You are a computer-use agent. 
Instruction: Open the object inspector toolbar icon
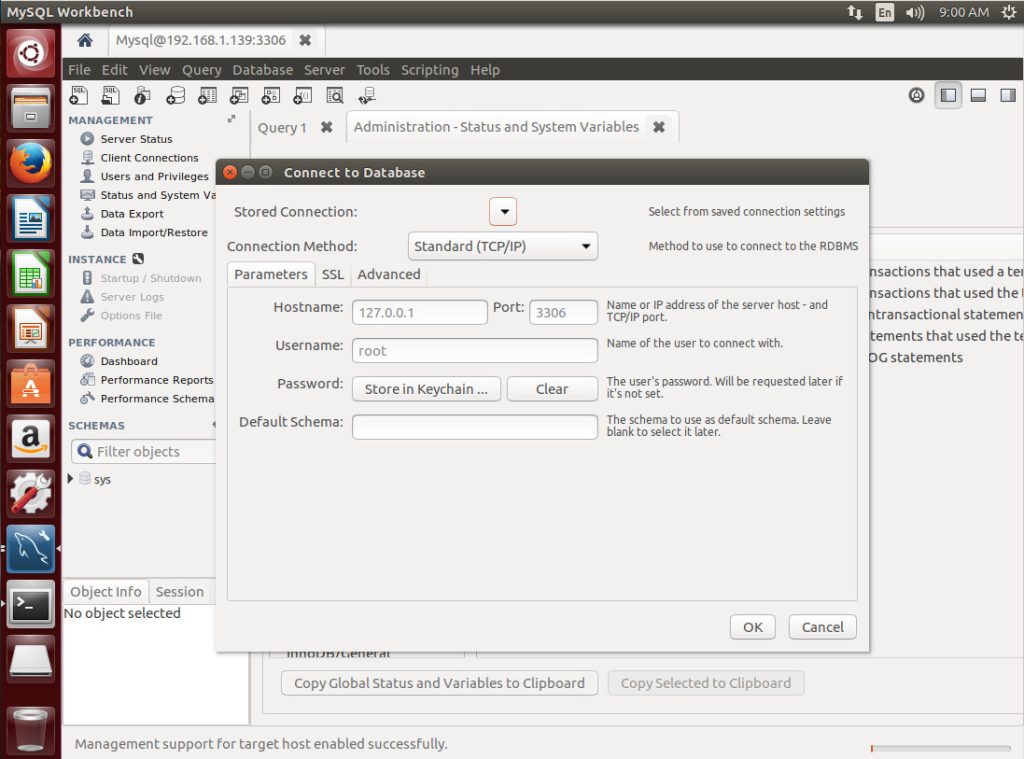point(143,96)
